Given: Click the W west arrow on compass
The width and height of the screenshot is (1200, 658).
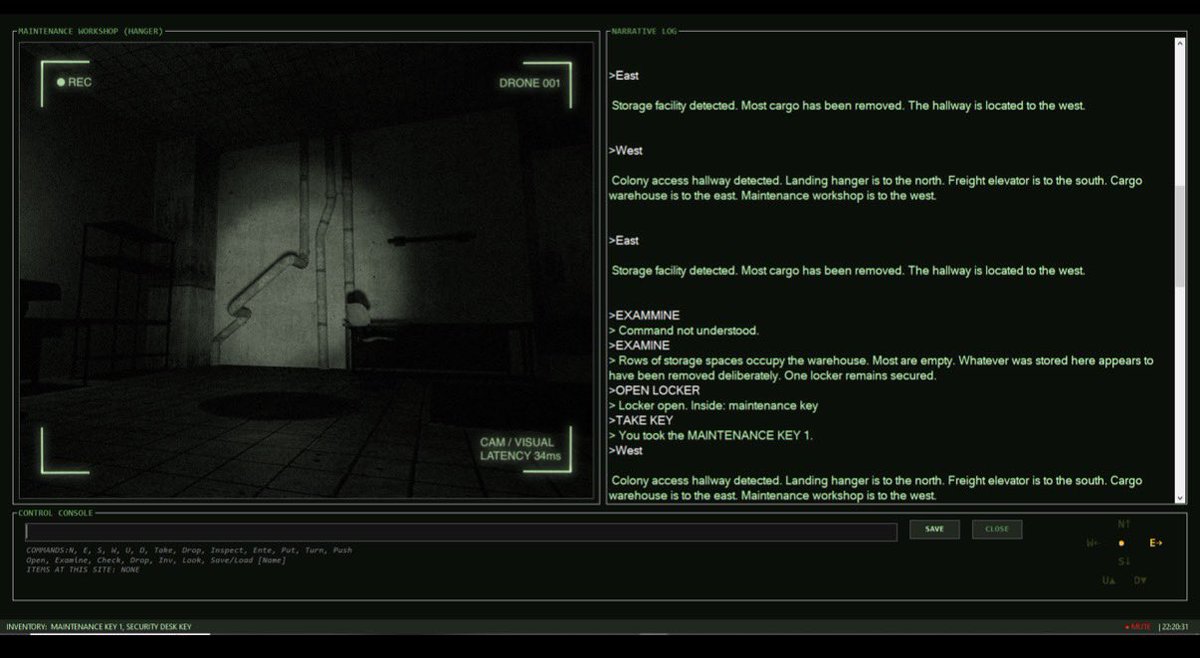Looking at the screenshot, I should coord(1092,543).
